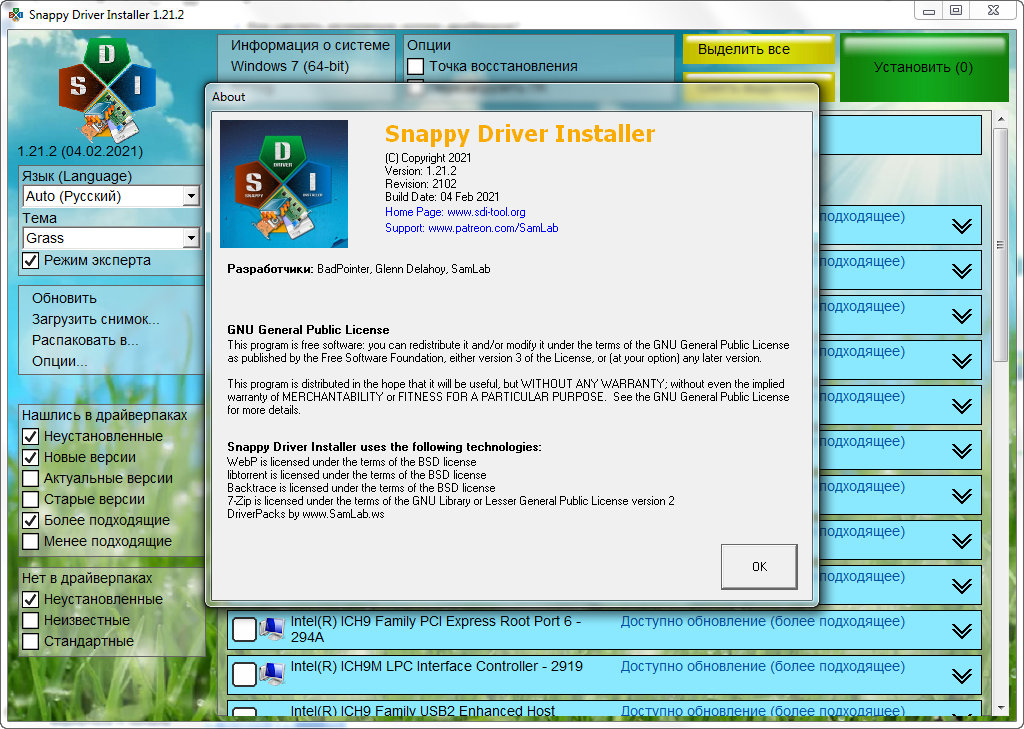1024x729 pixels.
Task: Uncheck Новые версии filter
Action: 31,457
